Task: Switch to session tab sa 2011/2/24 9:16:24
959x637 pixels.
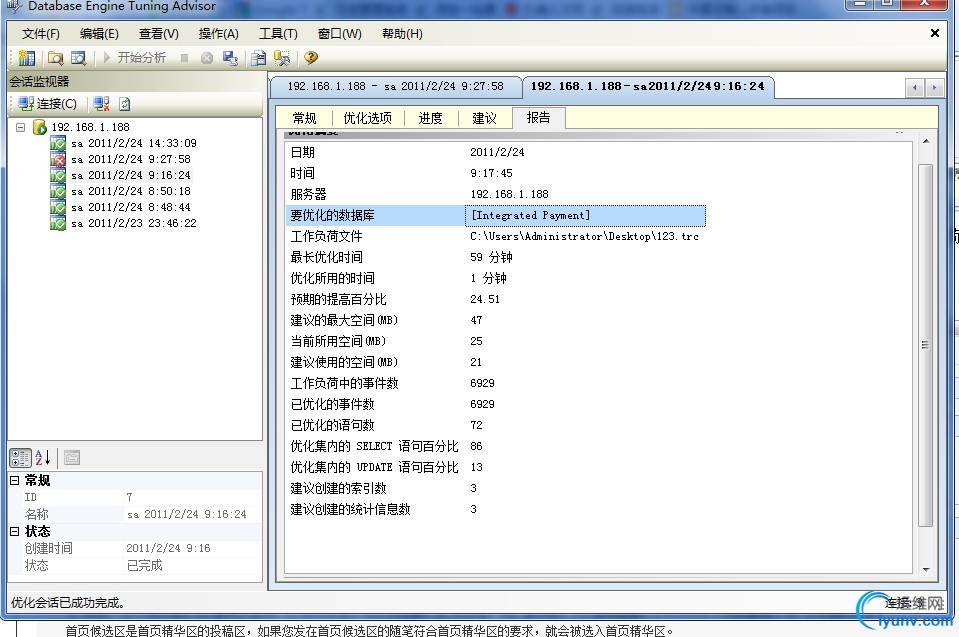Action: pyautogui.click(x=648, y=86)
